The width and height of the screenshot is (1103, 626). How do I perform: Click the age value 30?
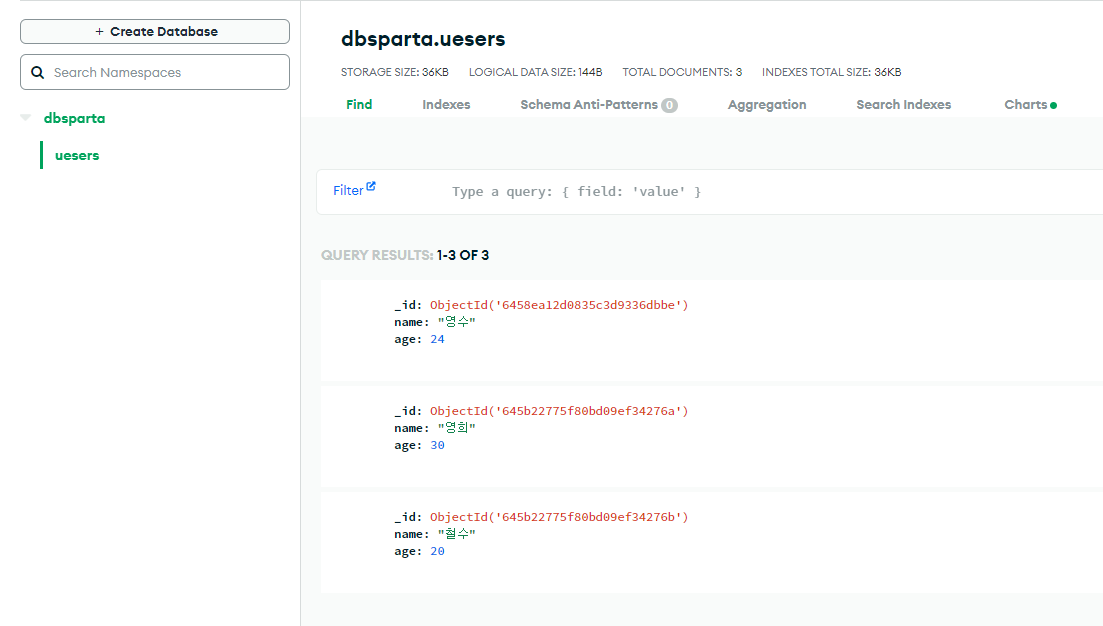click(x=438, y=445)
